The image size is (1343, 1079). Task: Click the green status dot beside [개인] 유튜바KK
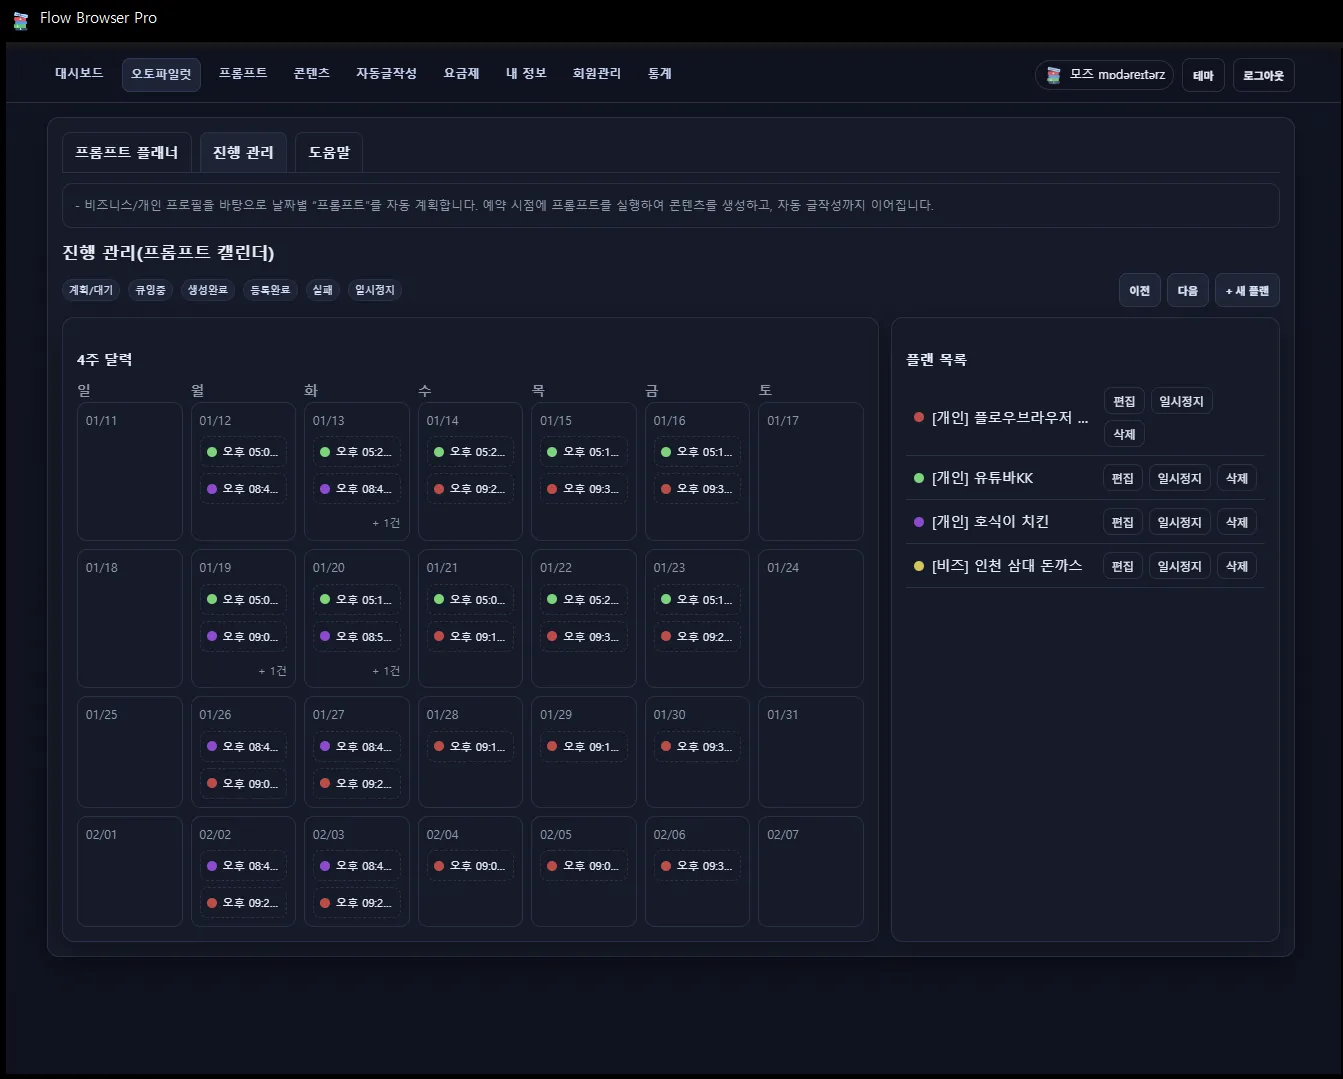tap(918, 478)
